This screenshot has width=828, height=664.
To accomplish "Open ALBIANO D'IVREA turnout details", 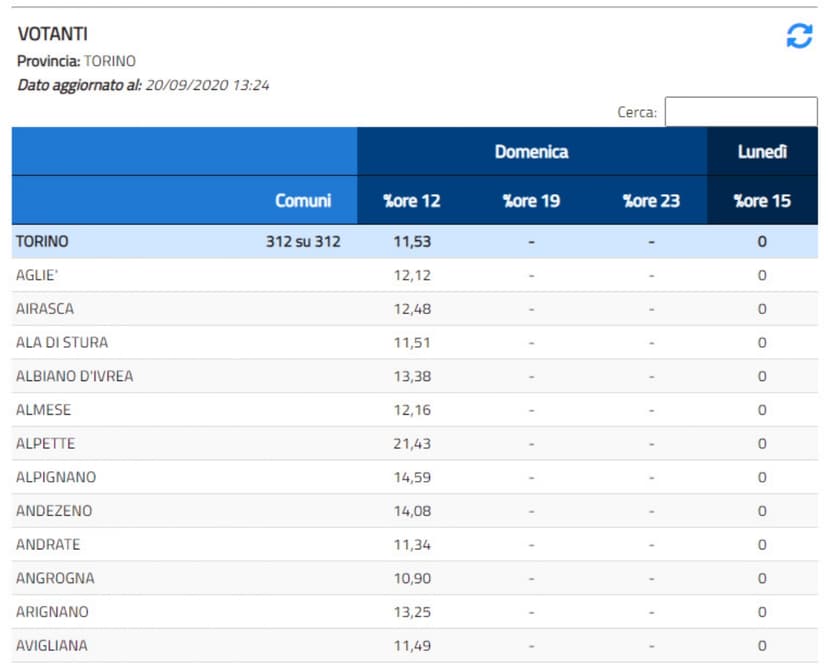I will [x=74, y=377].
